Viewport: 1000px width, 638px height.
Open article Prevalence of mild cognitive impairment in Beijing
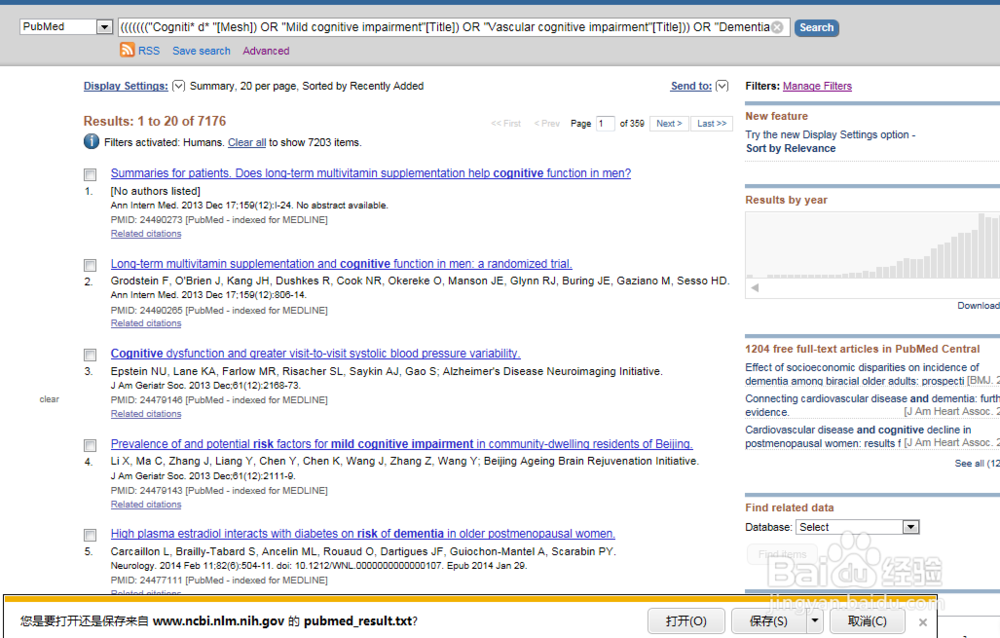402,443
